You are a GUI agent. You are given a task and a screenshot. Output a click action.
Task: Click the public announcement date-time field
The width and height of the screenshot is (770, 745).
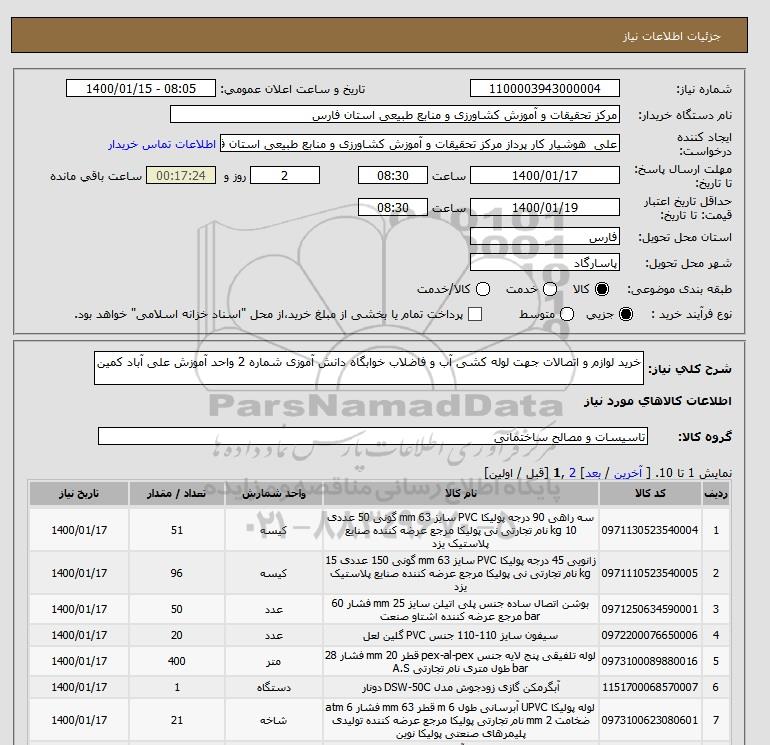pos(141,88)
